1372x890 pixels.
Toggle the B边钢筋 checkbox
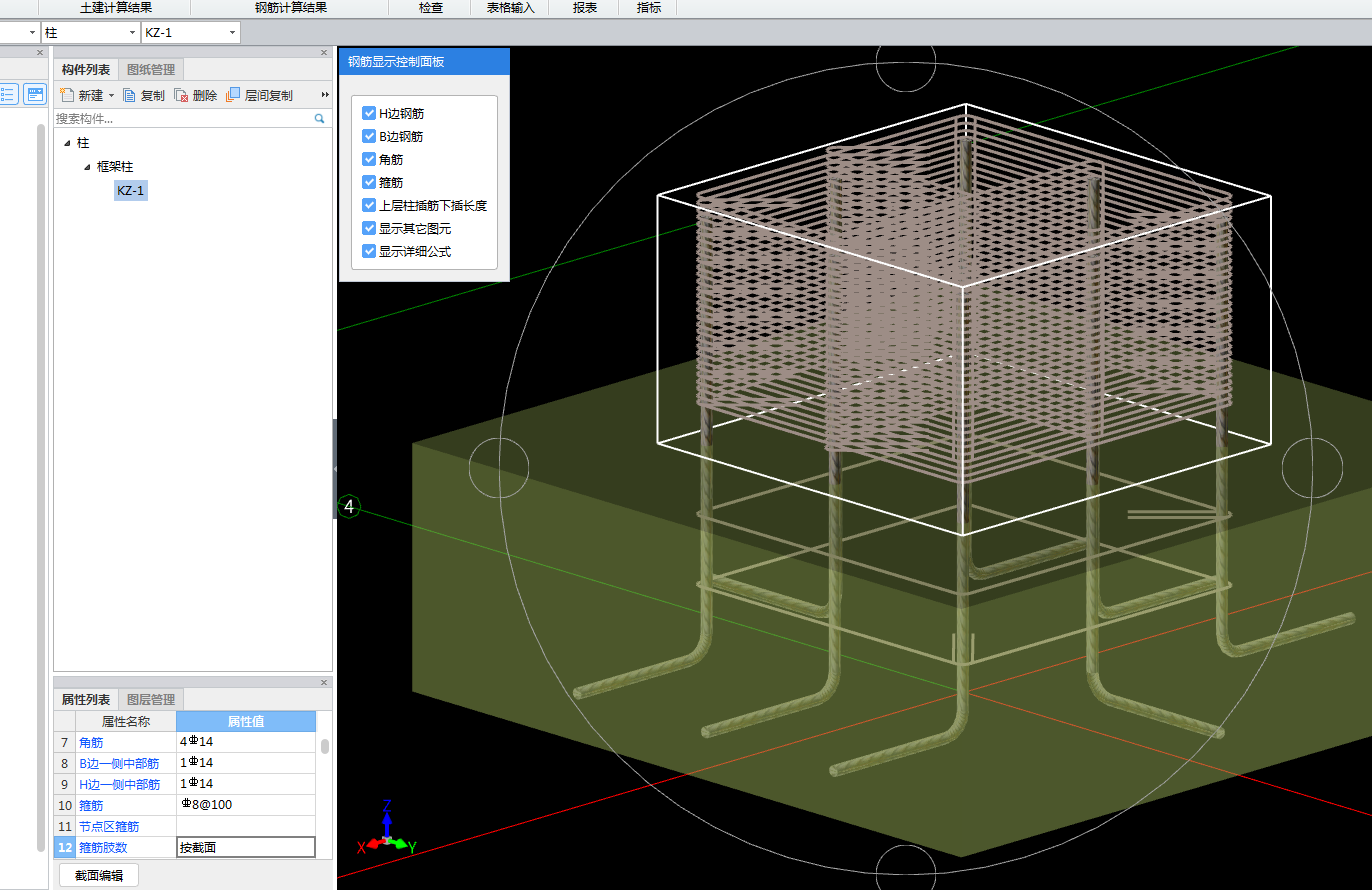pos(369,136)
